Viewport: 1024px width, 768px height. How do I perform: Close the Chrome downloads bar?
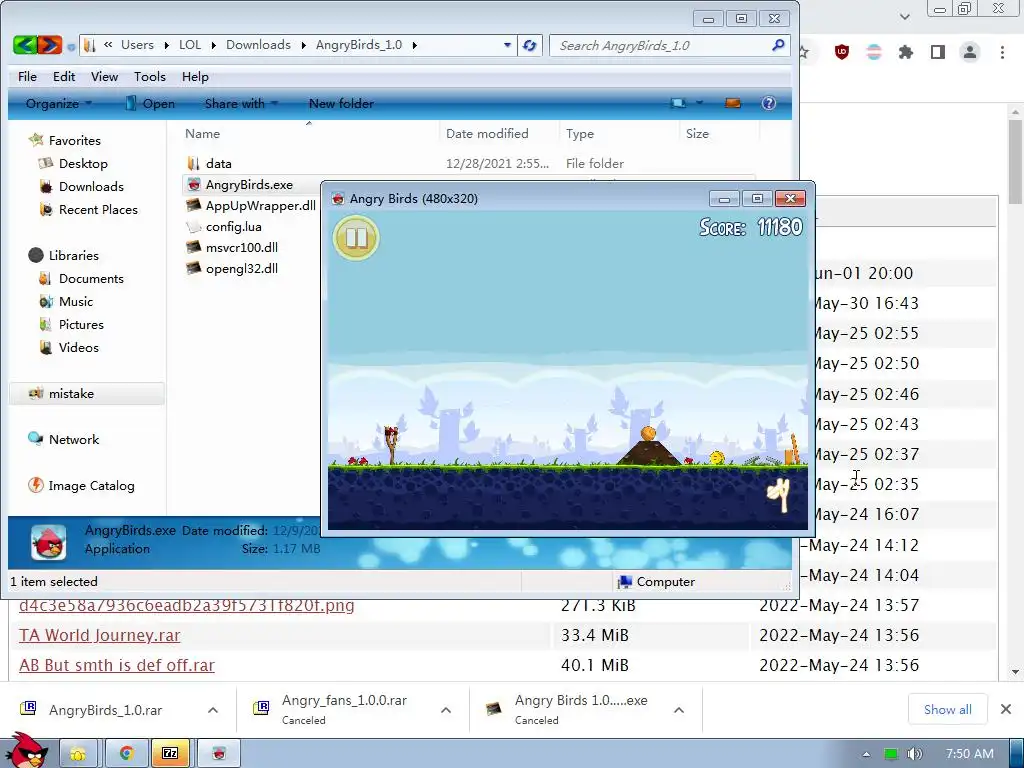[1006, 709]
